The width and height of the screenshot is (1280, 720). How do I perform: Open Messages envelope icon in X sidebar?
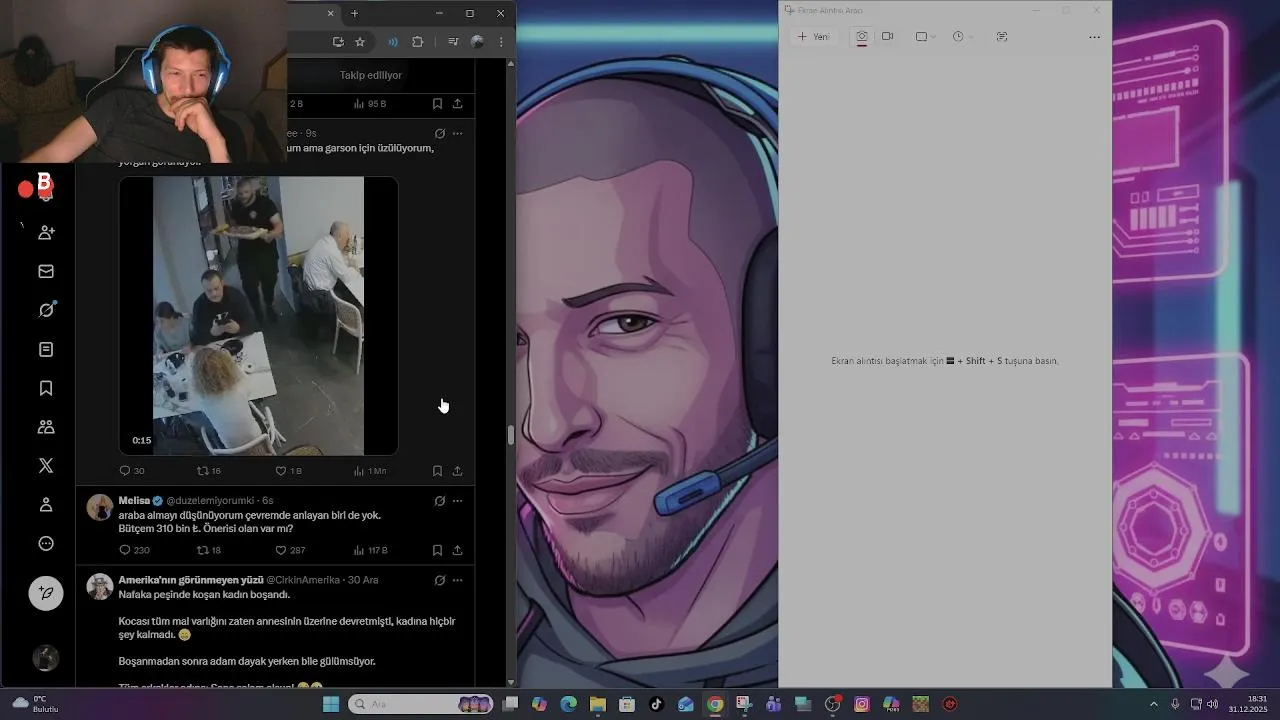[46, 271]
